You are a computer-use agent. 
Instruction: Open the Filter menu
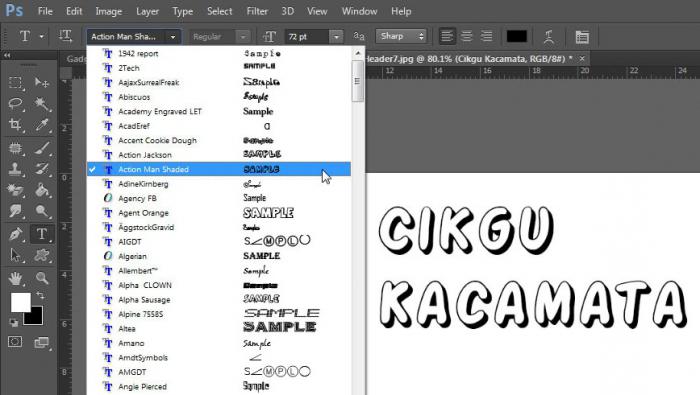(257, 11)
